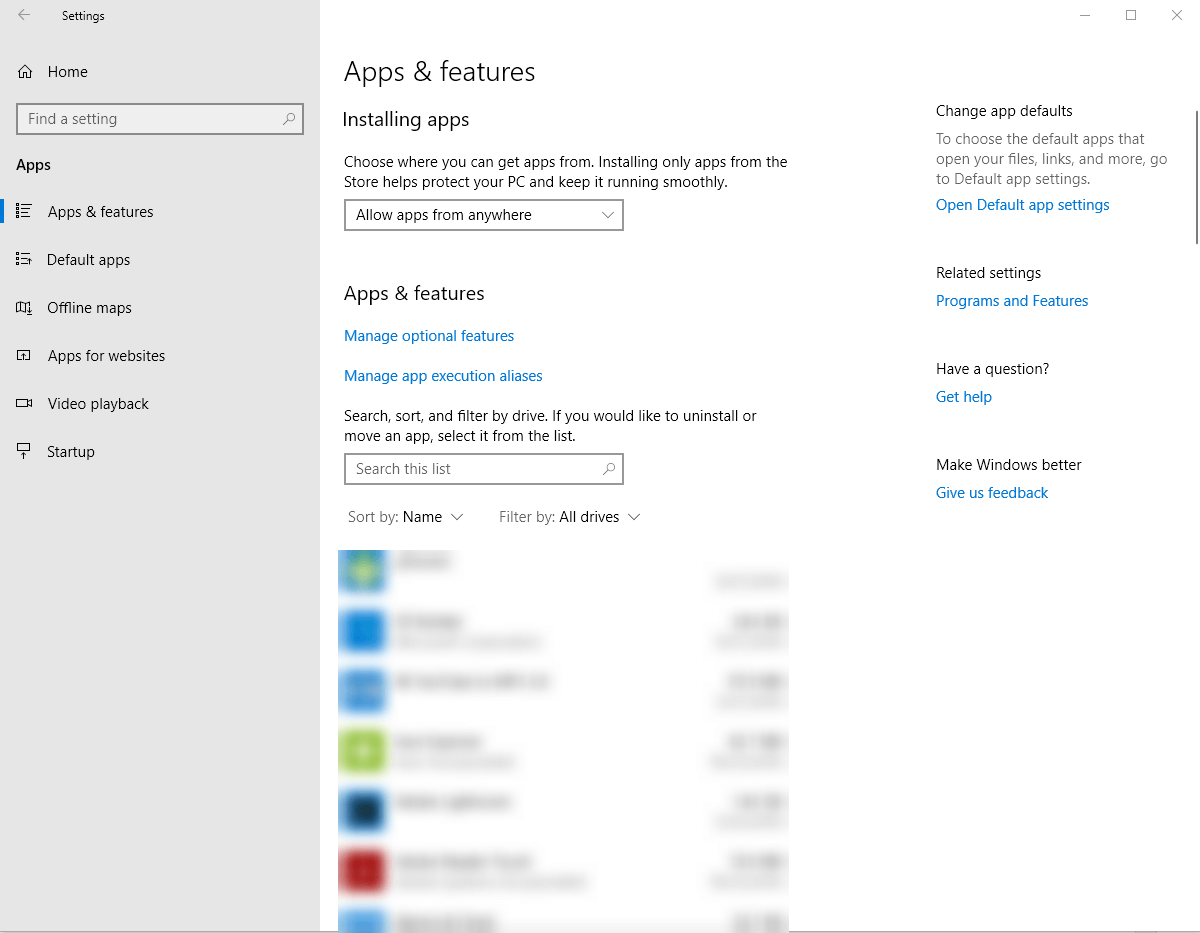The image size is (1200, 933).
Task: Click the Home house icon
Action: [x=25, y=72]
